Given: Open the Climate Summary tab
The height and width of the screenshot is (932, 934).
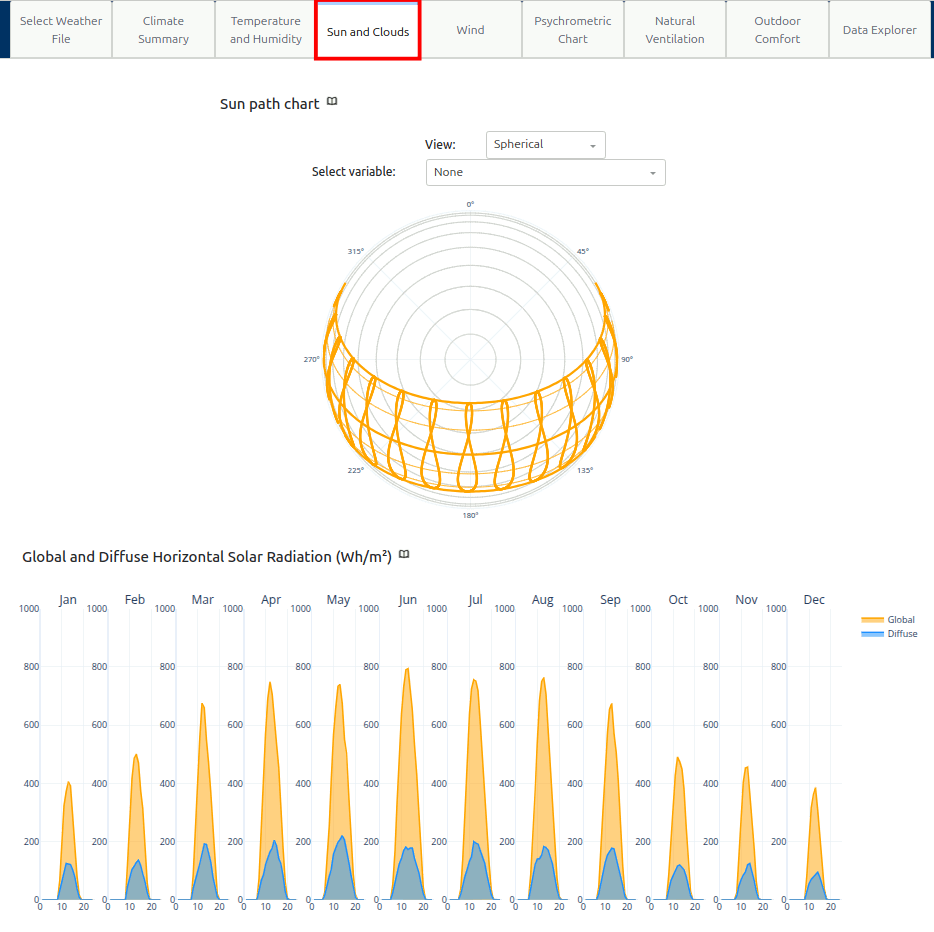Looking at the screenshot, I should 163,30.
